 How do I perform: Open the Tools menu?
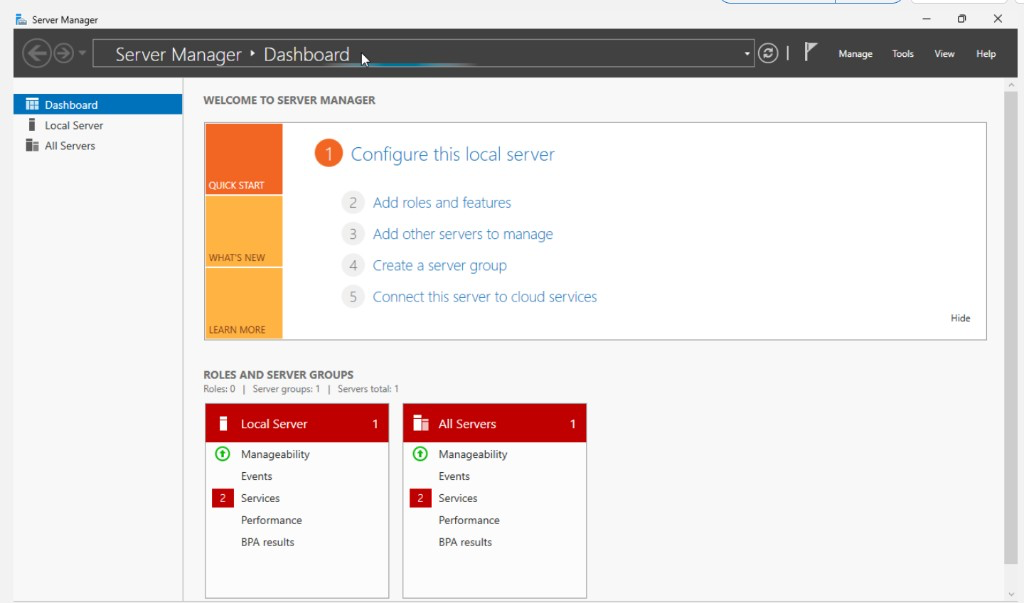tap(903, 54)
